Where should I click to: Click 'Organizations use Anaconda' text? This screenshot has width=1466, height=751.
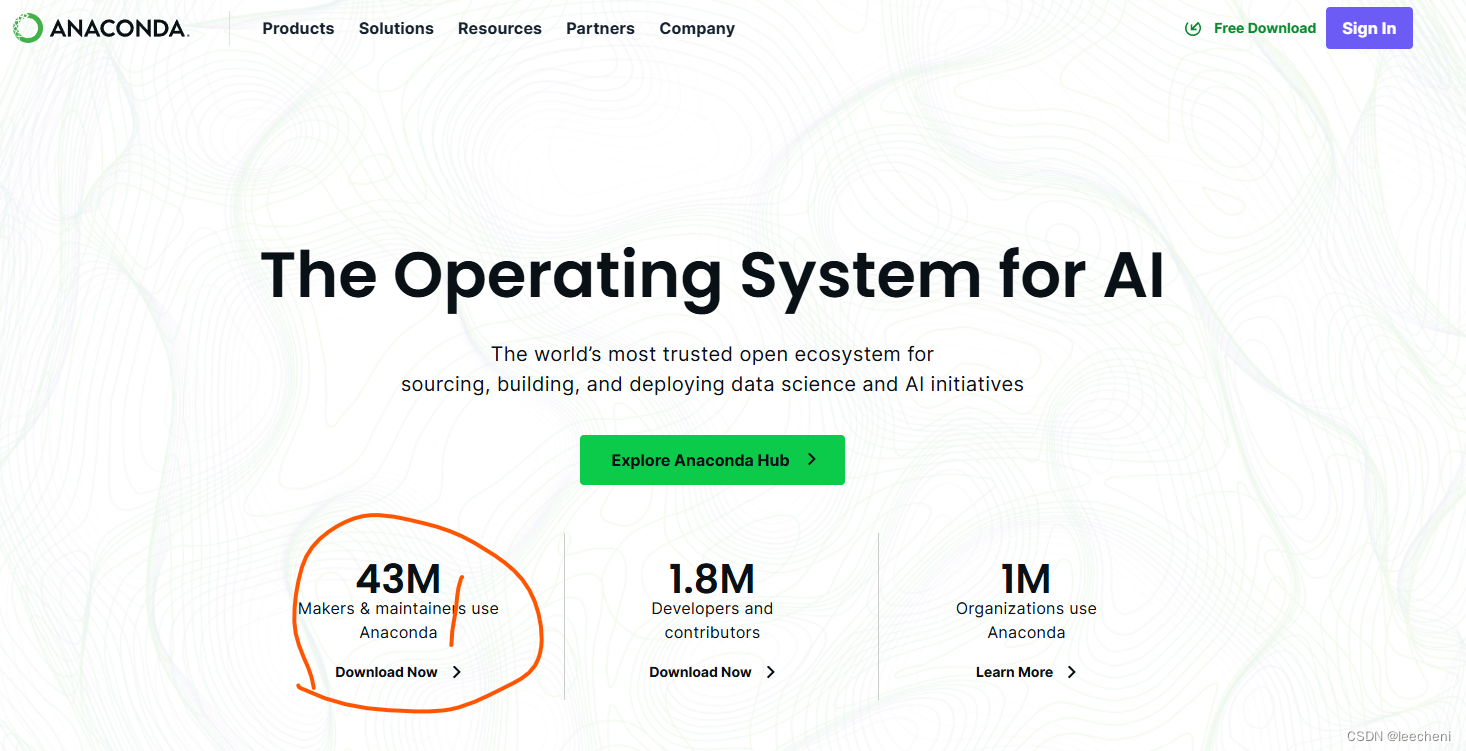(x=1026, y=620)
